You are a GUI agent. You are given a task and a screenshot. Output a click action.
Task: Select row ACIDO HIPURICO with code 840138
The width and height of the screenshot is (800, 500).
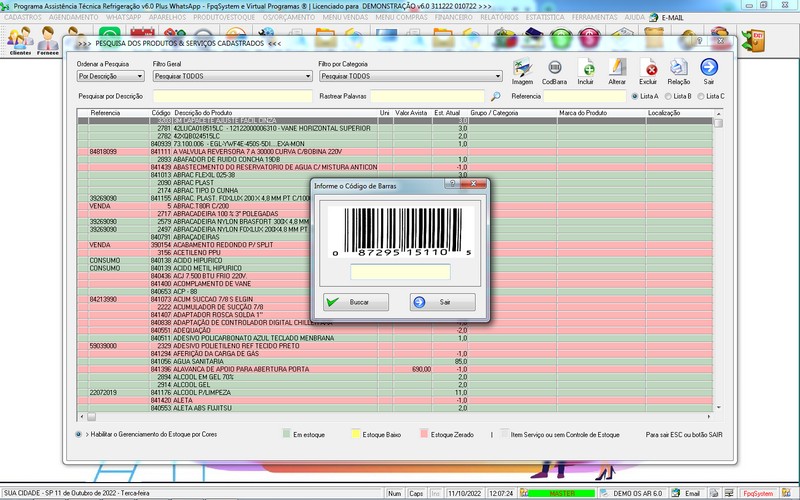pos(395,260)
